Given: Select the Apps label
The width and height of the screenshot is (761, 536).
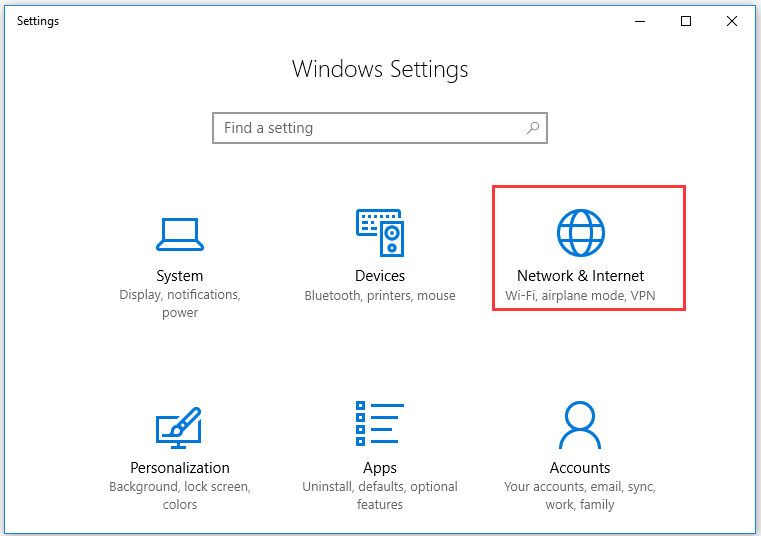Looking at the screenshot, I should coord(380,468).
